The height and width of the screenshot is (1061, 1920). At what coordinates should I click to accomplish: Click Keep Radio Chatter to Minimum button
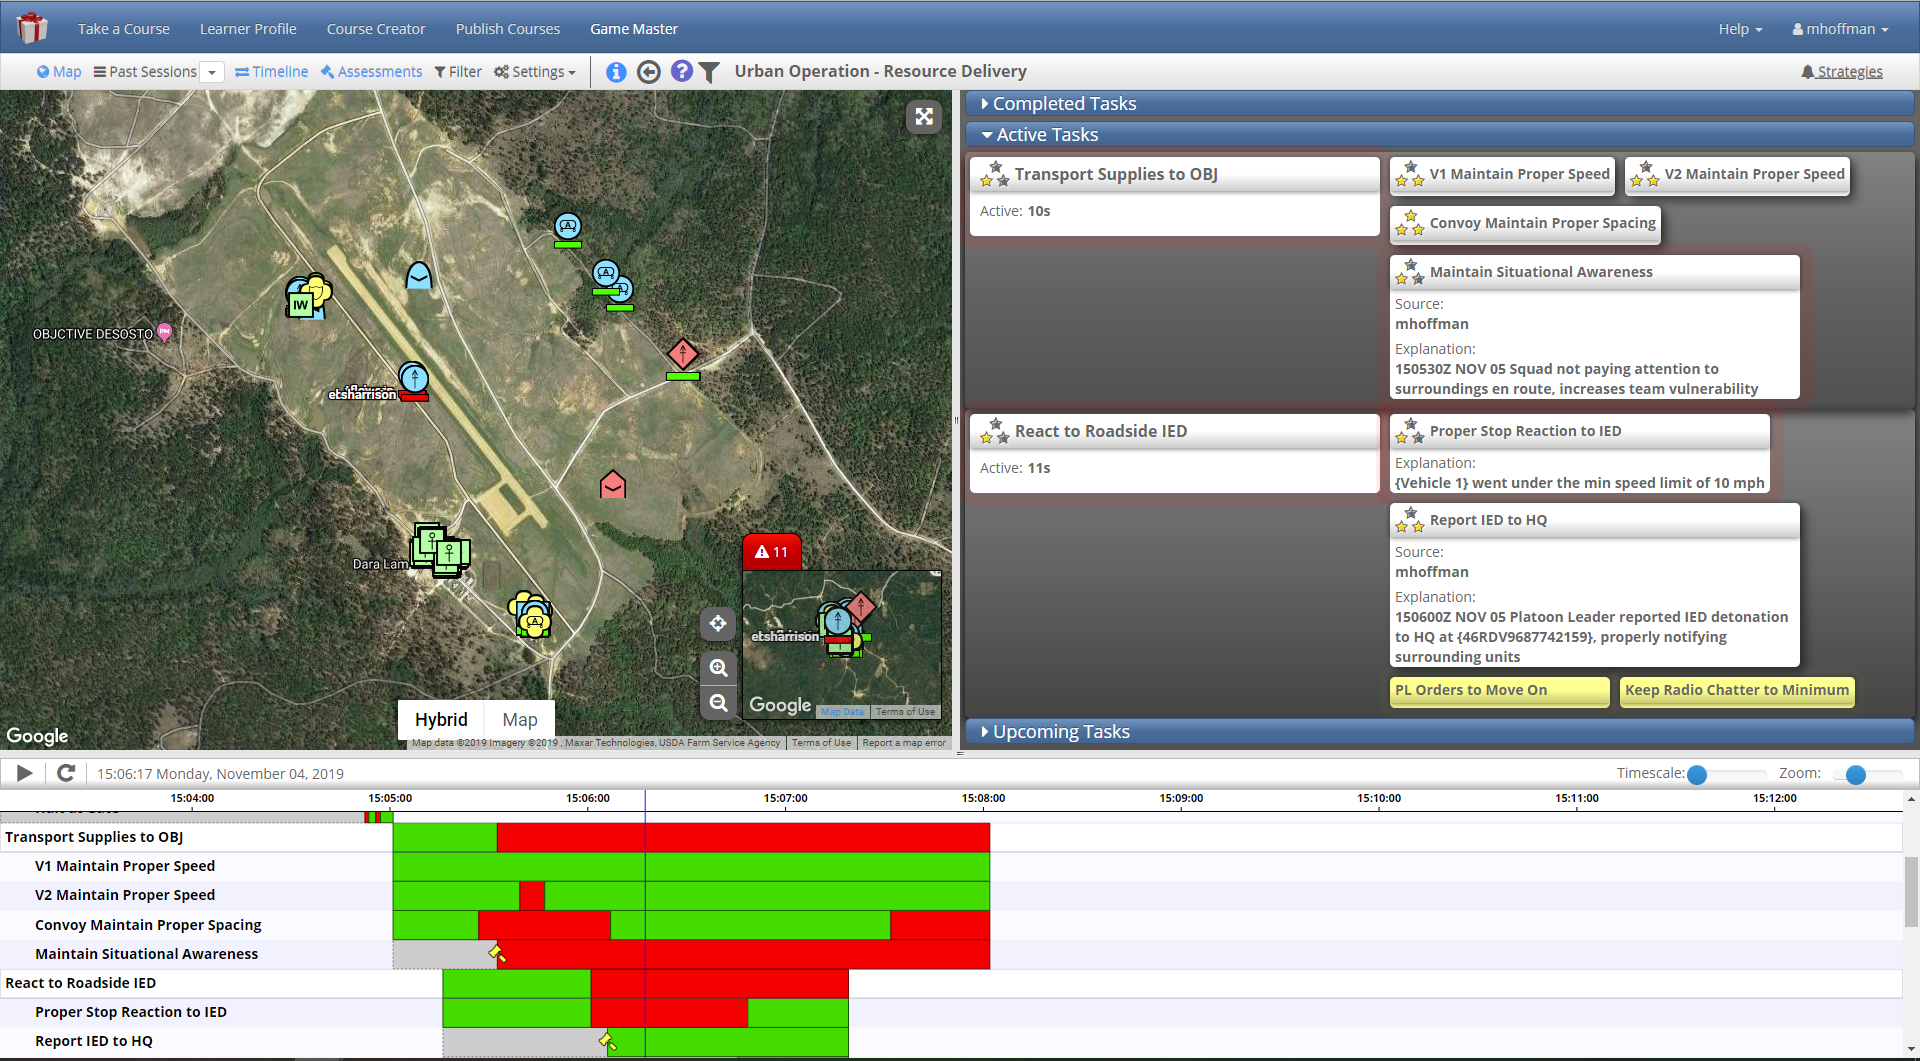click(x=1737, y=691)
